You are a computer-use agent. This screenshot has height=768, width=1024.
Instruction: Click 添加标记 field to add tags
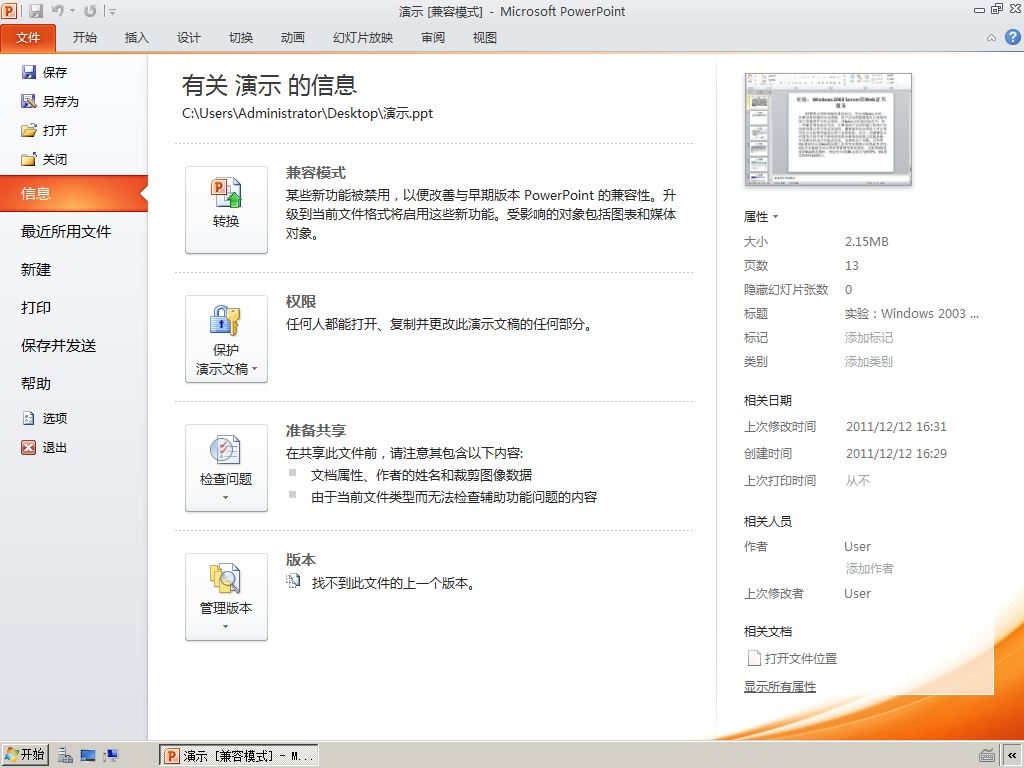click(869, 338)
